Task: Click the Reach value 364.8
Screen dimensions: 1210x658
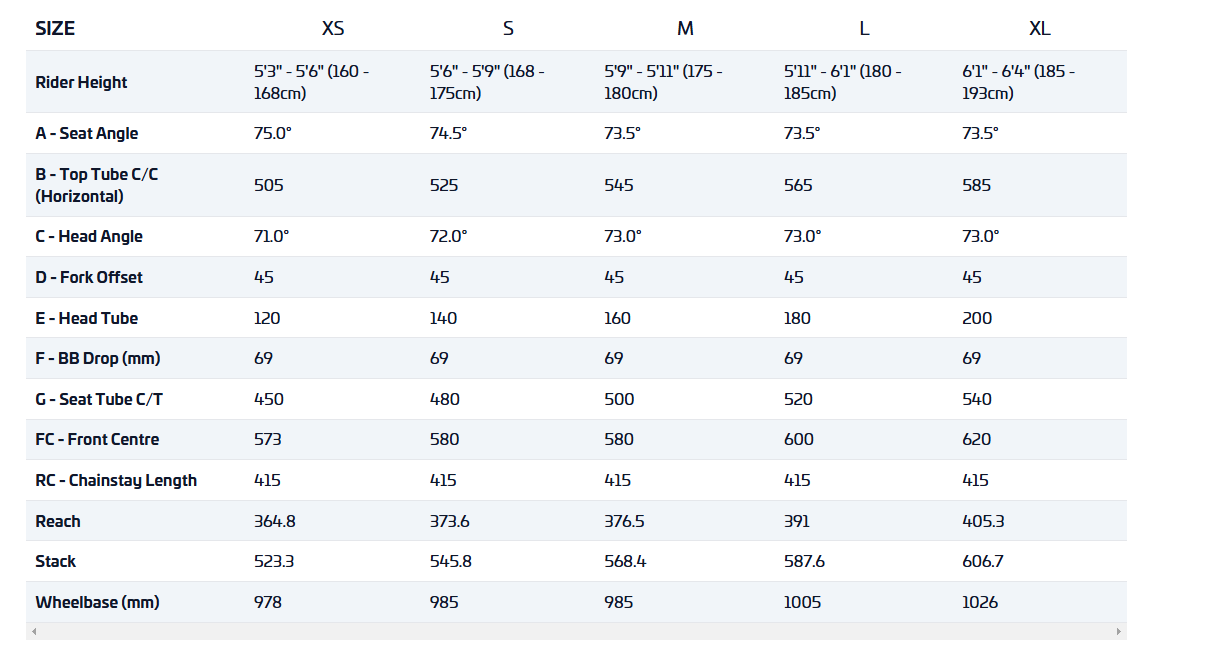Action: pos(275,521)
